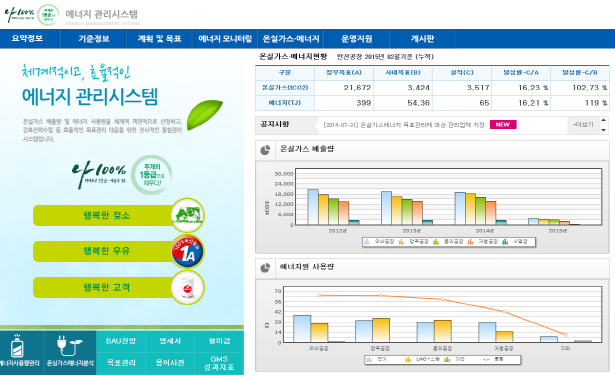Click pie chart icon beside 에너지원 사용량
This screenshot has height=376, width=615.
266,268
